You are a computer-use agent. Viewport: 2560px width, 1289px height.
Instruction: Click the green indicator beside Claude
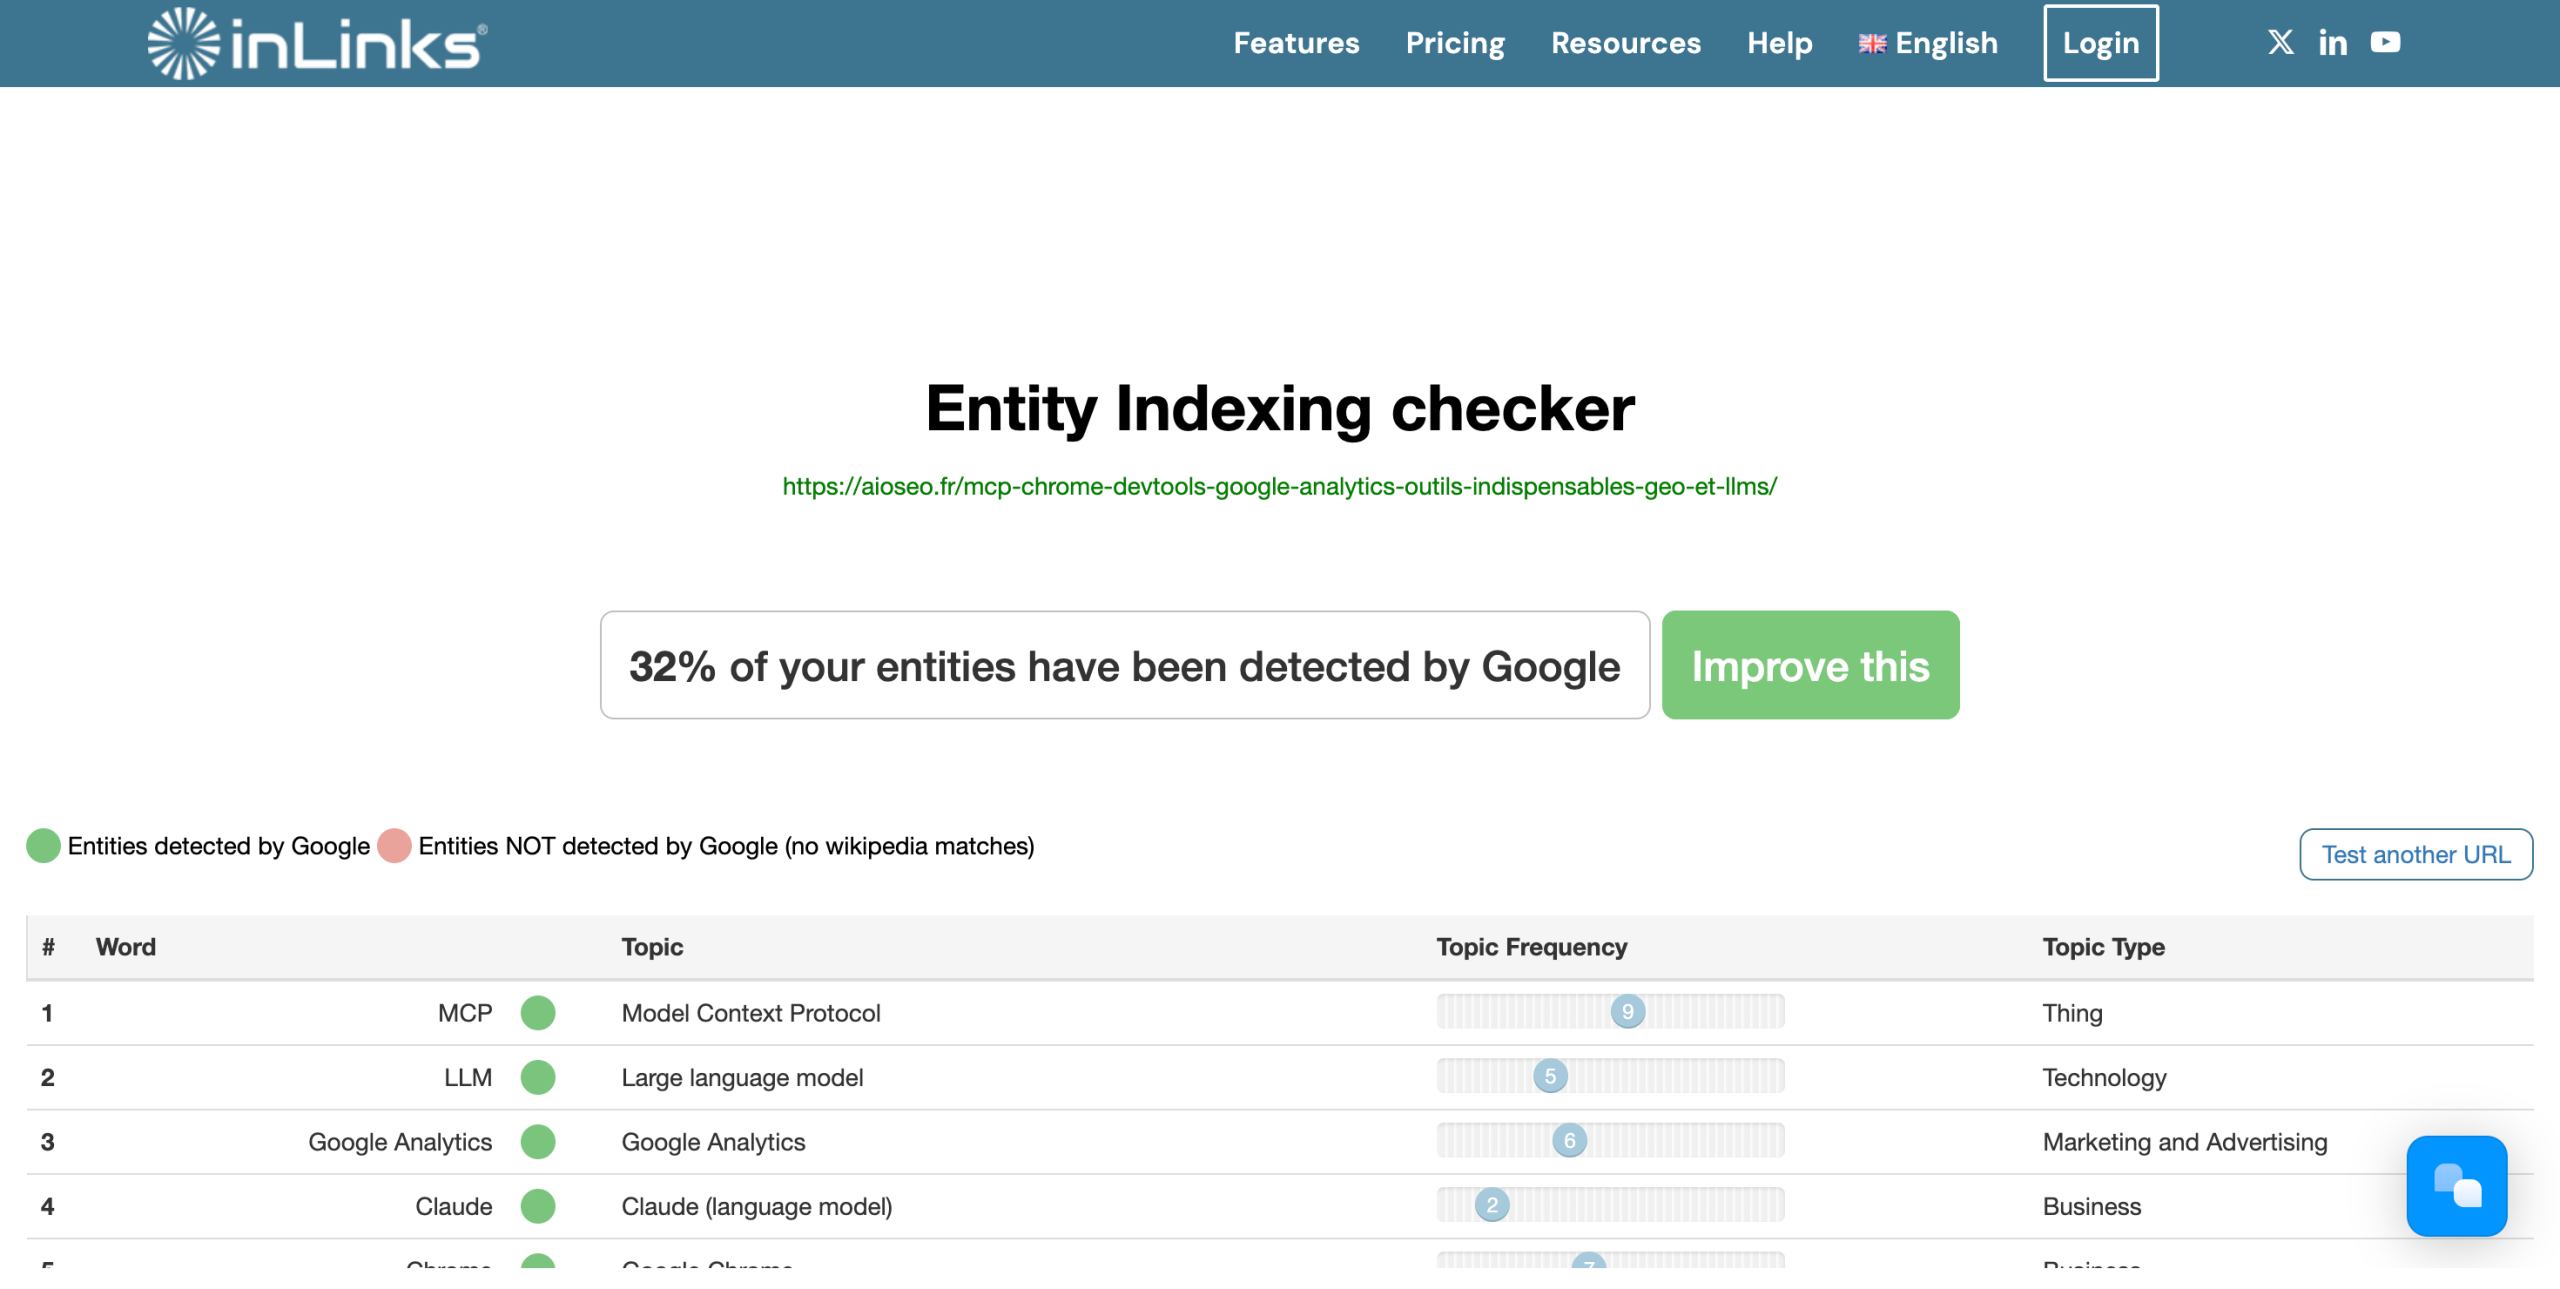pos(538,1206)
